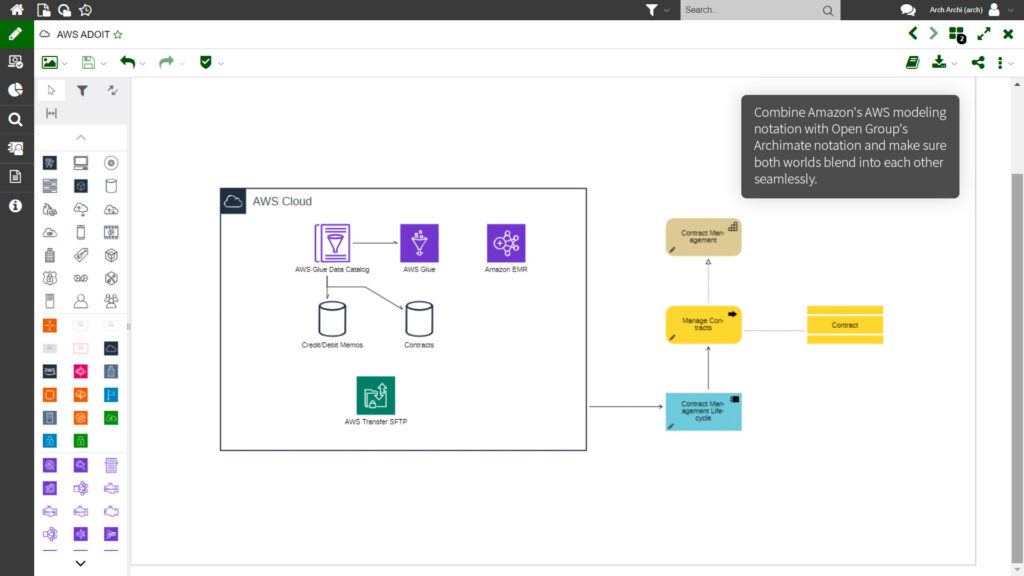Open the Arch Archi user account menu

(954, 10)
